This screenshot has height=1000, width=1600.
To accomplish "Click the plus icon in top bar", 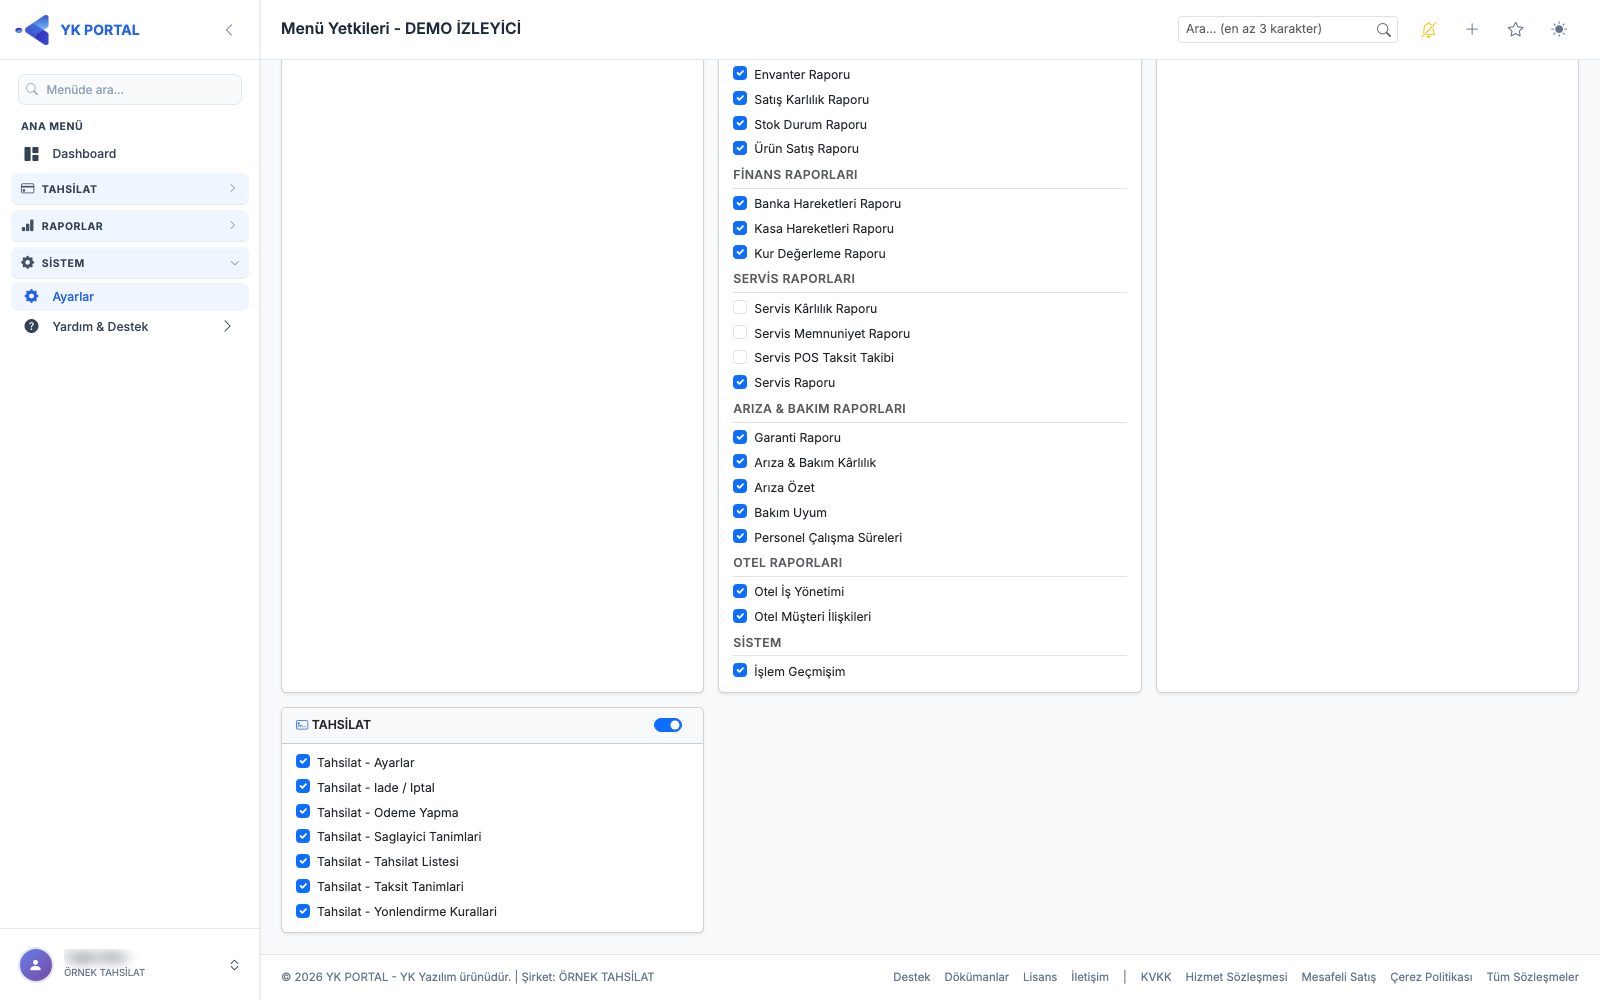I will 1472,30.
